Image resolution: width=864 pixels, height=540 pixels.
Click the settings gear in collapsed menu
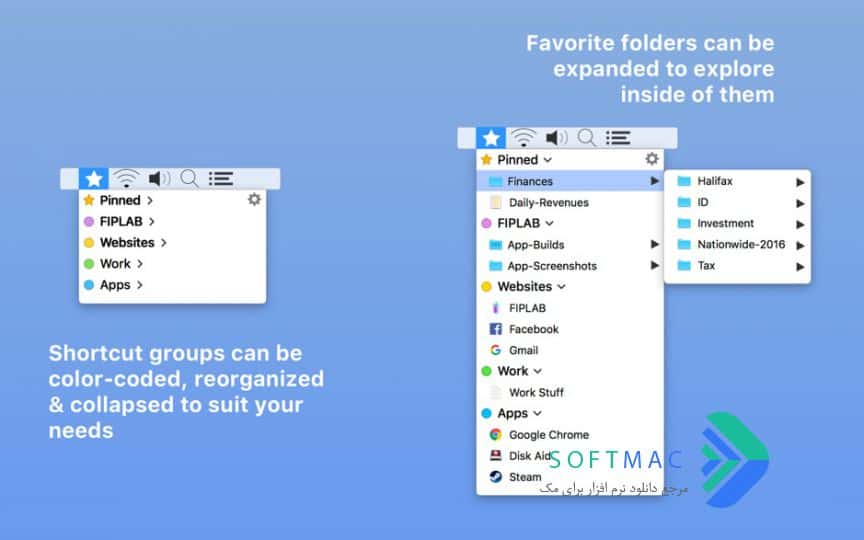point(254,199)
